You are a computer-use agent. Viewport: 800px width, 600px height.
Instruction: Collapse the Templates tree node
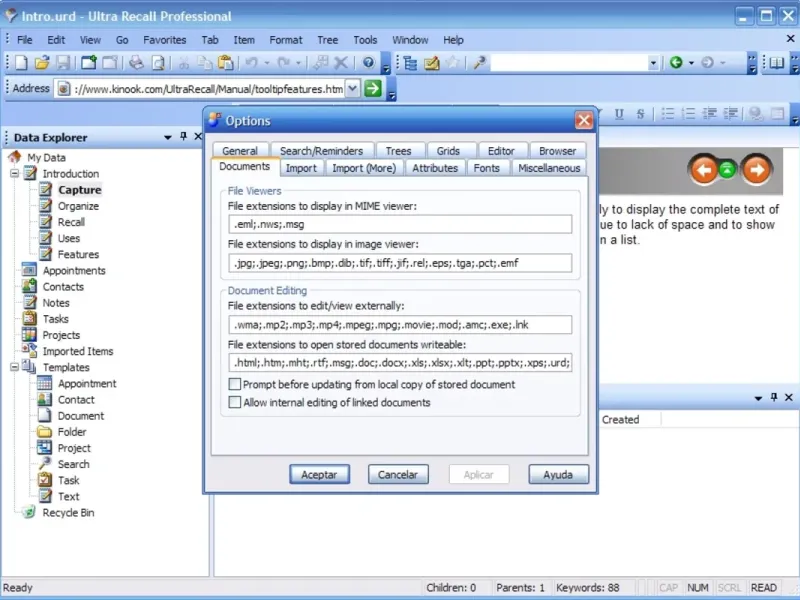coord(14,367)
